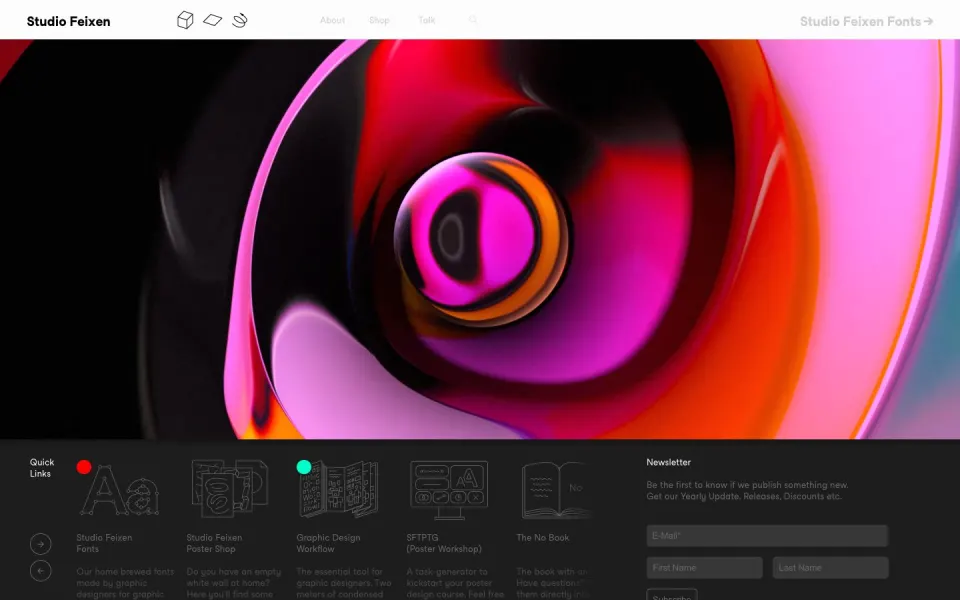Screen dimensions: 960x600
Task: Click the Subscribe button
Action: point(672,594)
